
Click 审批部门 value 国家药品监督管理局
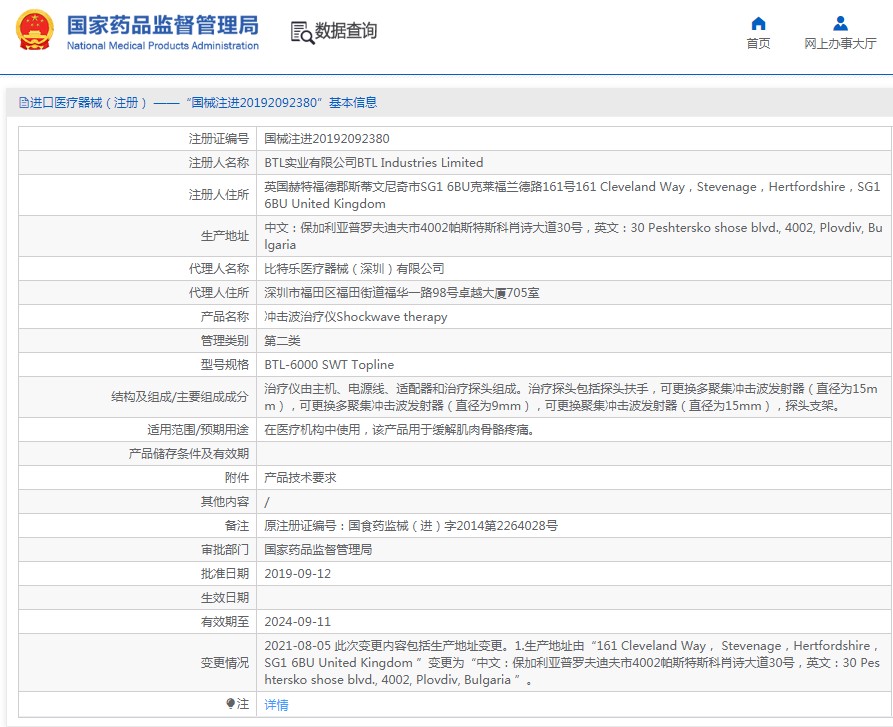318,549
